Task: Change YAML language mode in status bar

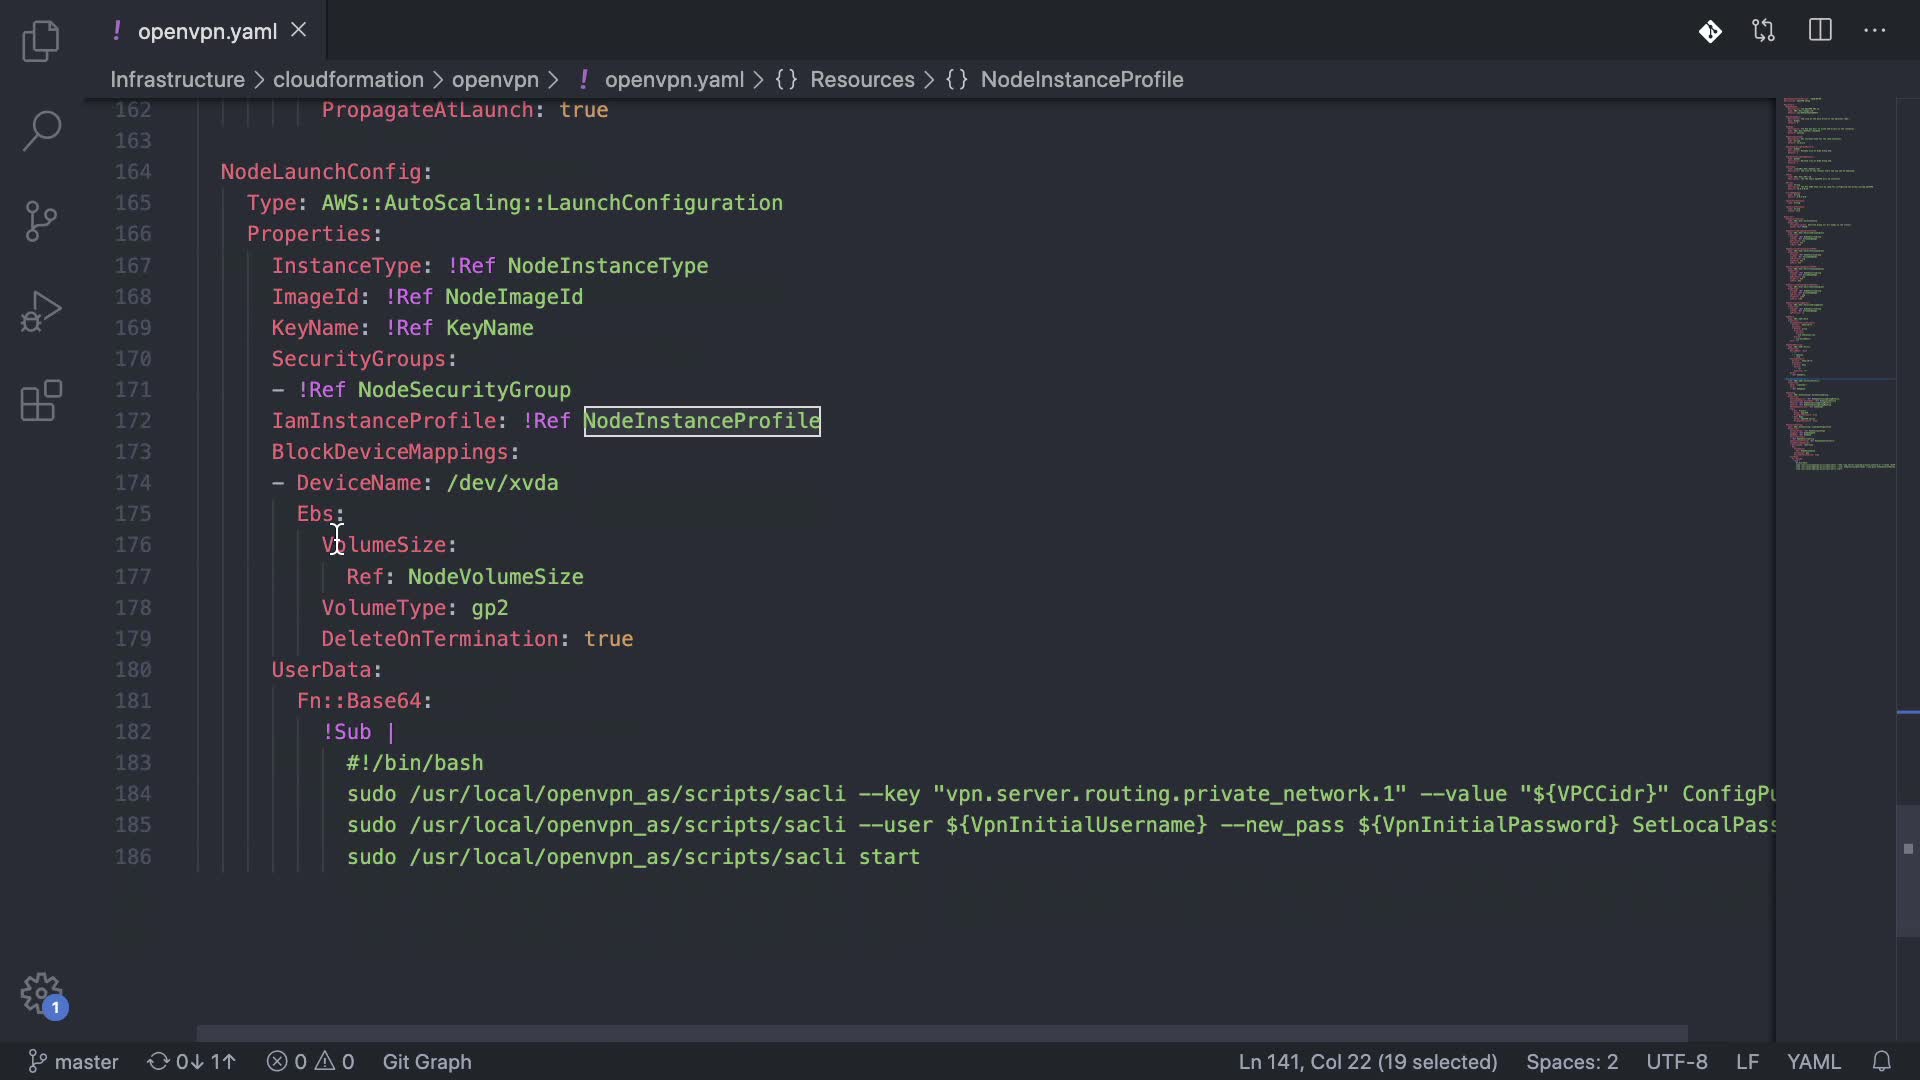Action: (1813, 1061)
